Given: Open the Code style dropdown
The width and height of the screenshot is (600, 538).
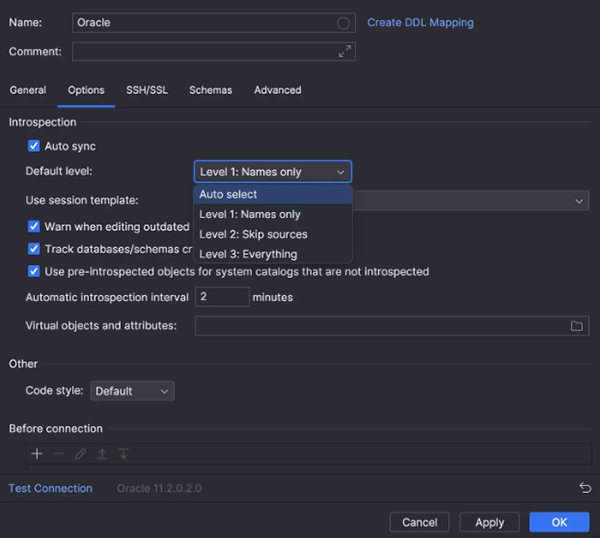Looking at the screenshot, I should [132, 391].
